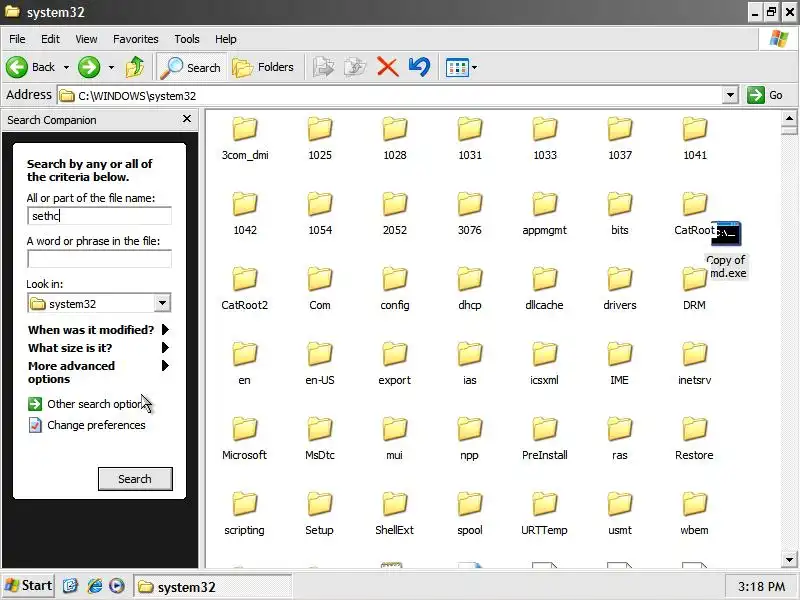Select the wbem folder

[x=694, y=514]
